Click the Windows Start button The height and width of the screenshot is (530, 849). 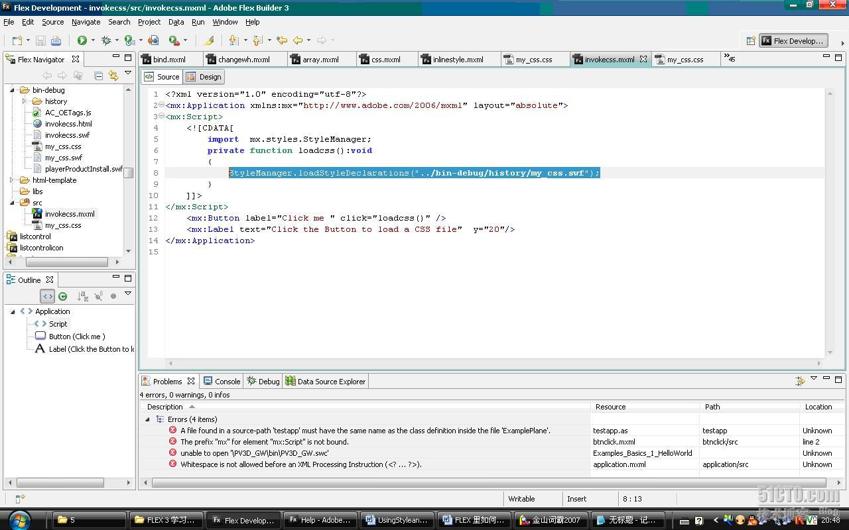pyautogui.click(x=18, y=520)
